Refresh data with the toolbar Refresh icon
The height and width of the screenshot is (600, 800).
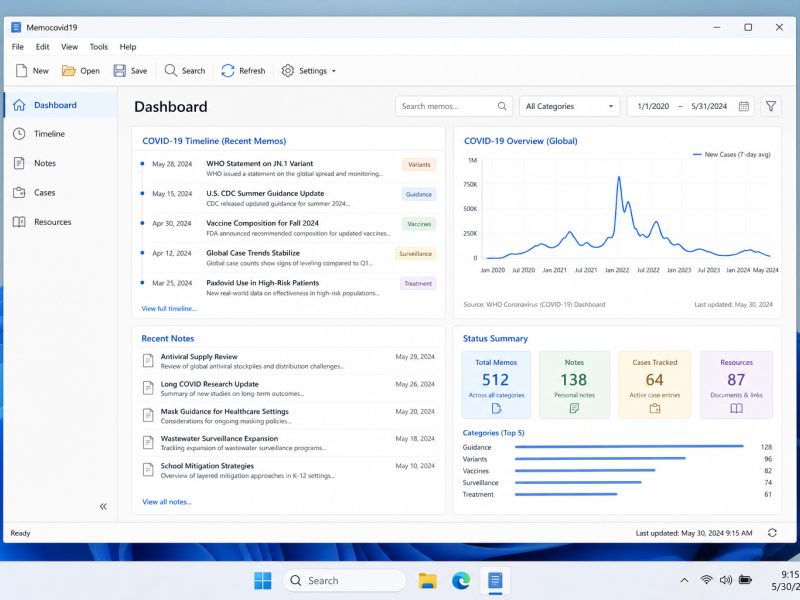pos(228,70)
